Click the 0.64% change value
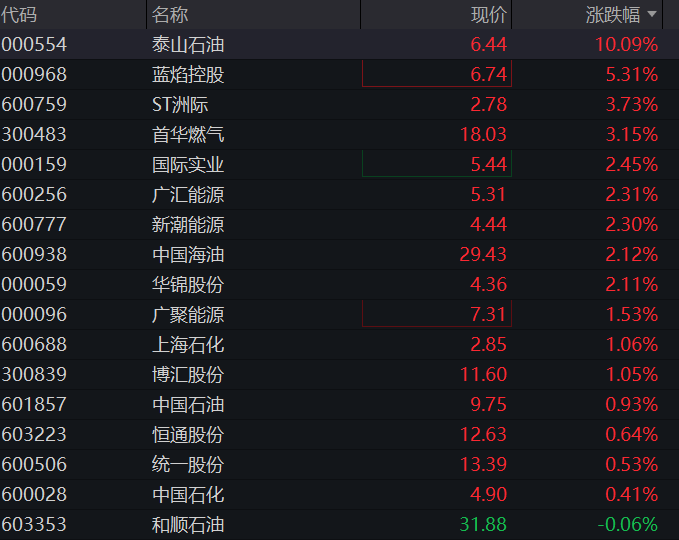 (632, 434)
